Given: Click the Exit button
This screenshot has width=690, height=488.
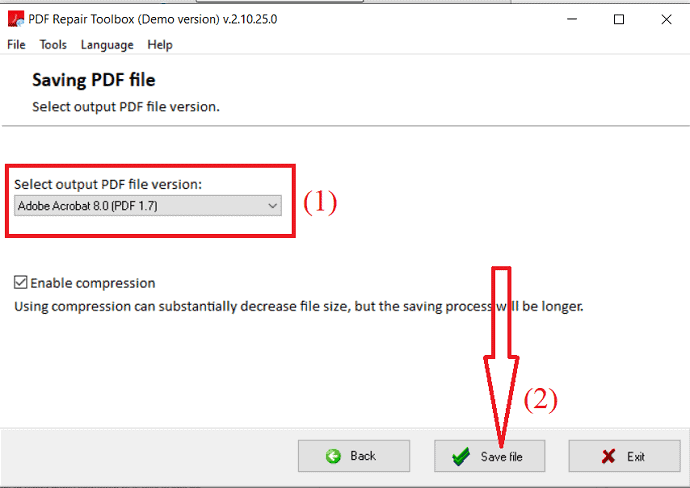Looking at the screenshot, I should pos(624,456).
